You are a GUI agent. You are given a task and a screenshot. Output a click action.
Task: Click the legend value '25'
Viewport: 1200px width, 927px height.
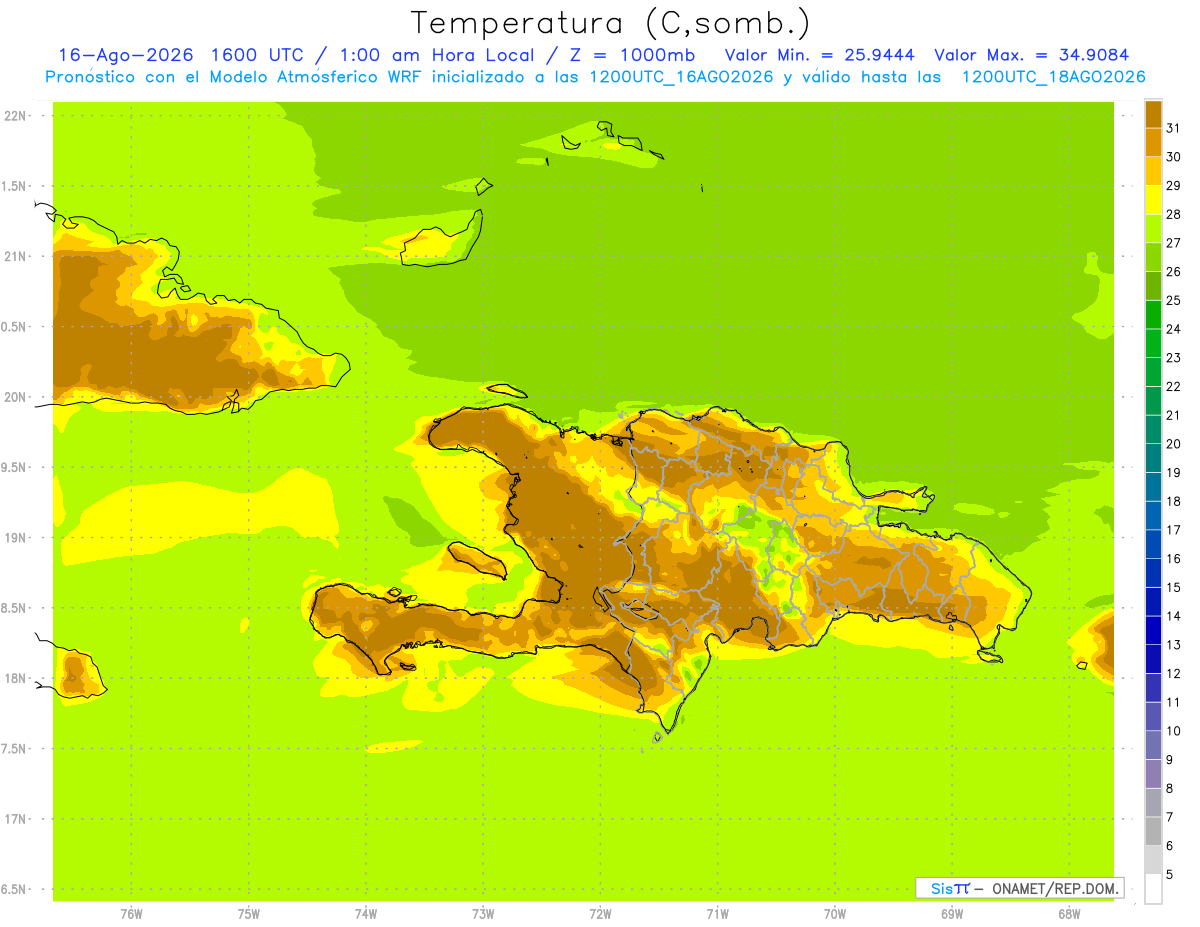point(1174,300)
